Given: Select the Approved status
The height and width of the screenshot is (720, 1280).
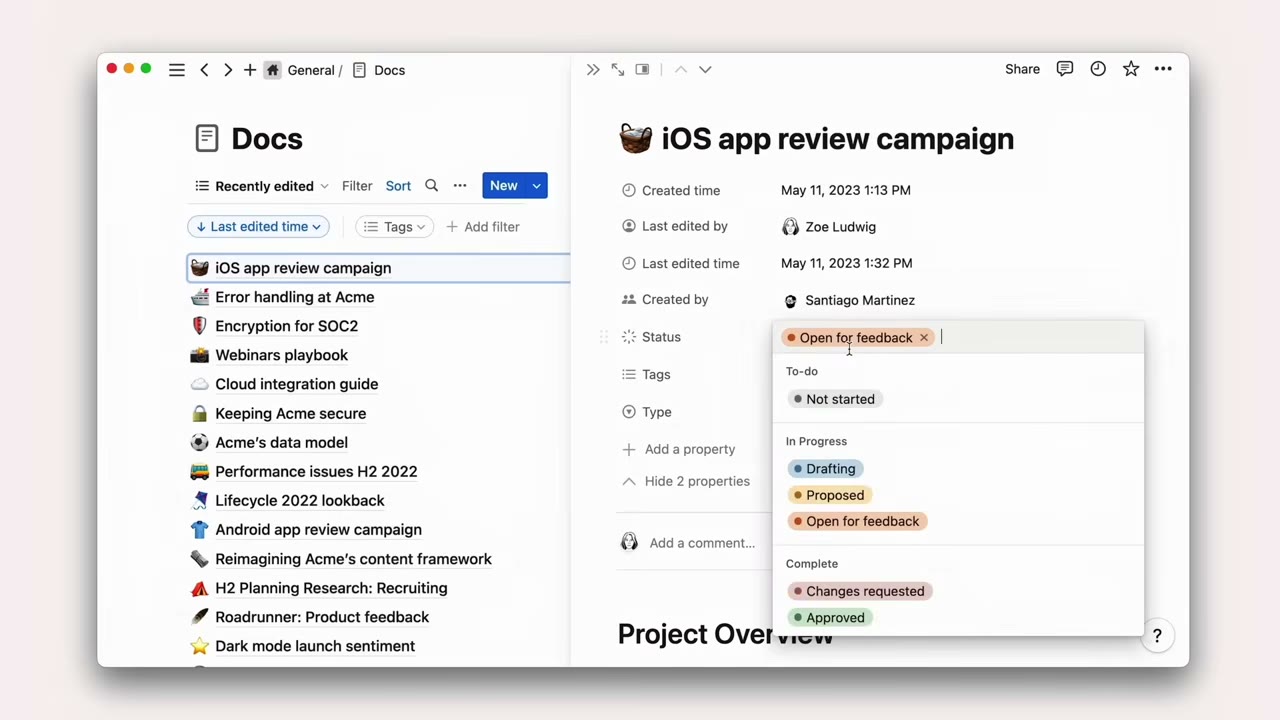Looking at the screenshot, I should [x=830, y=617].
